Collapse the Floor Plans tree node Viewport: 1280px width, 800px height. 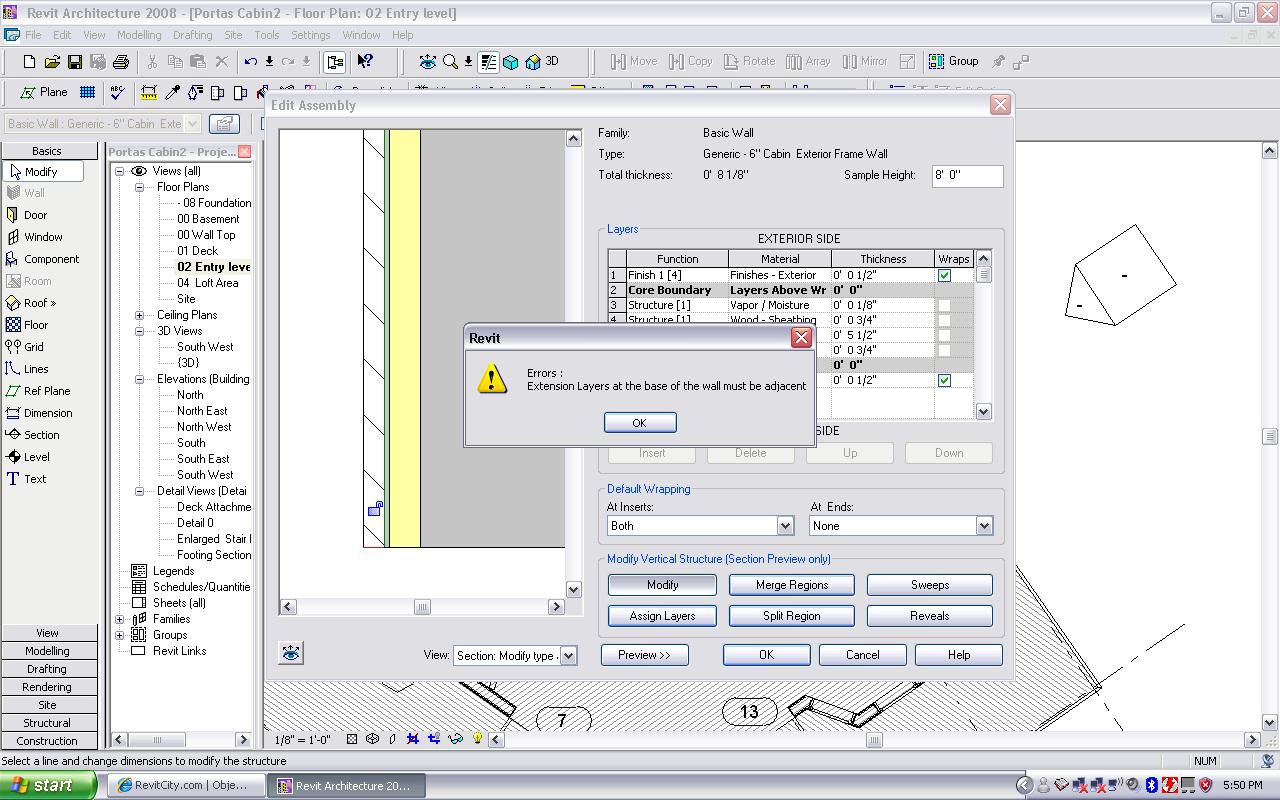pos(140,187)
